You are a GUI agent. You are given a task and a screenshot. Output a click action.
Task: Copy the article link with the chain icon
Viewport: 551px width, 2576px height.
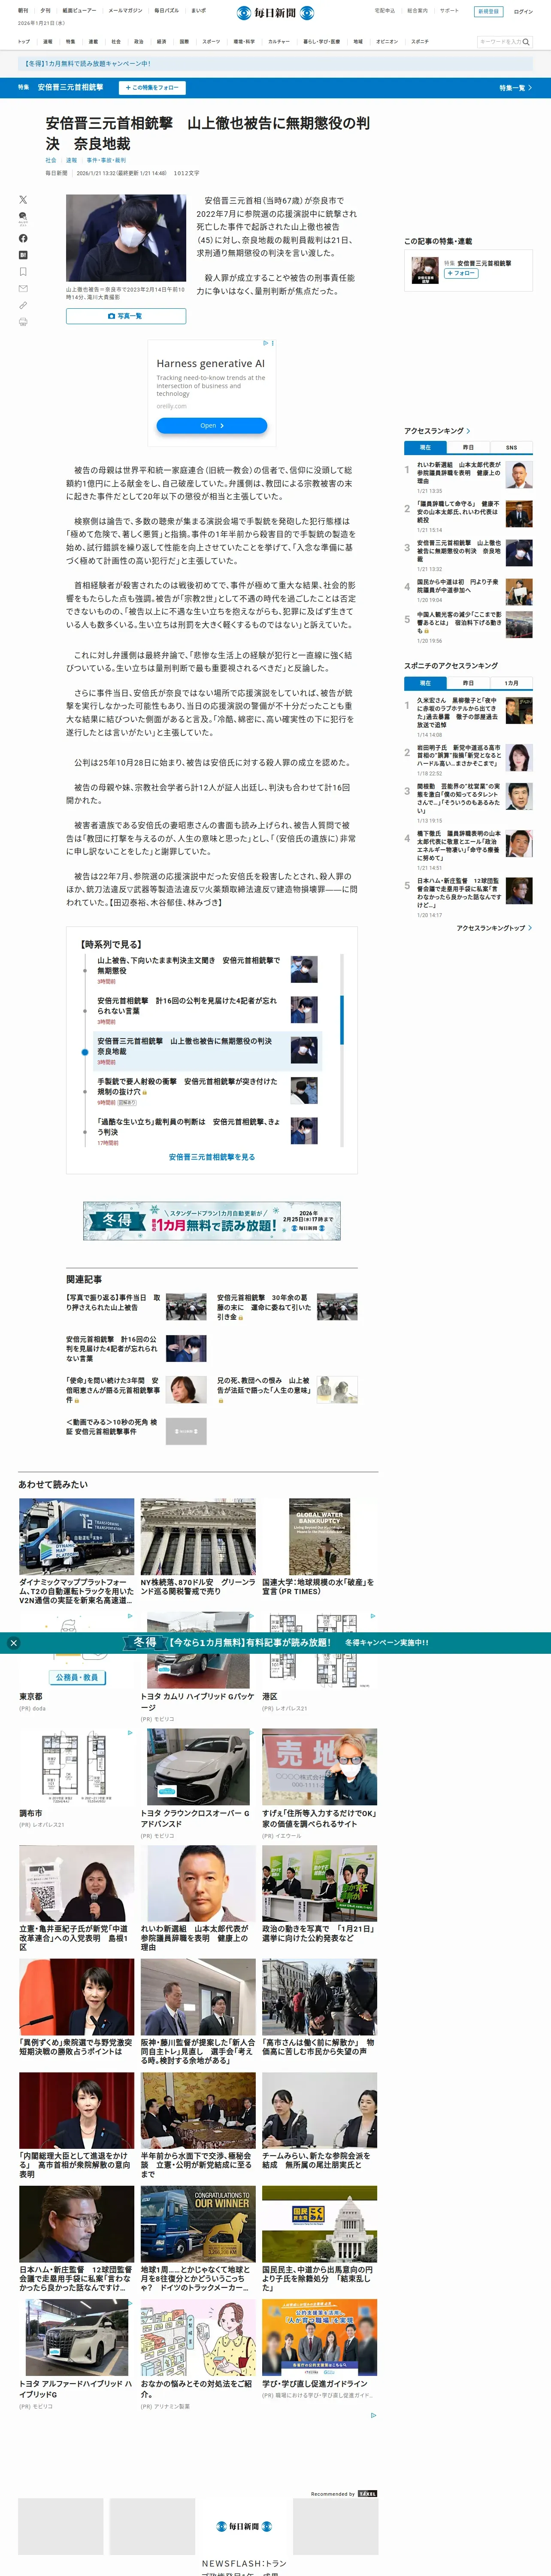(23, 305)
